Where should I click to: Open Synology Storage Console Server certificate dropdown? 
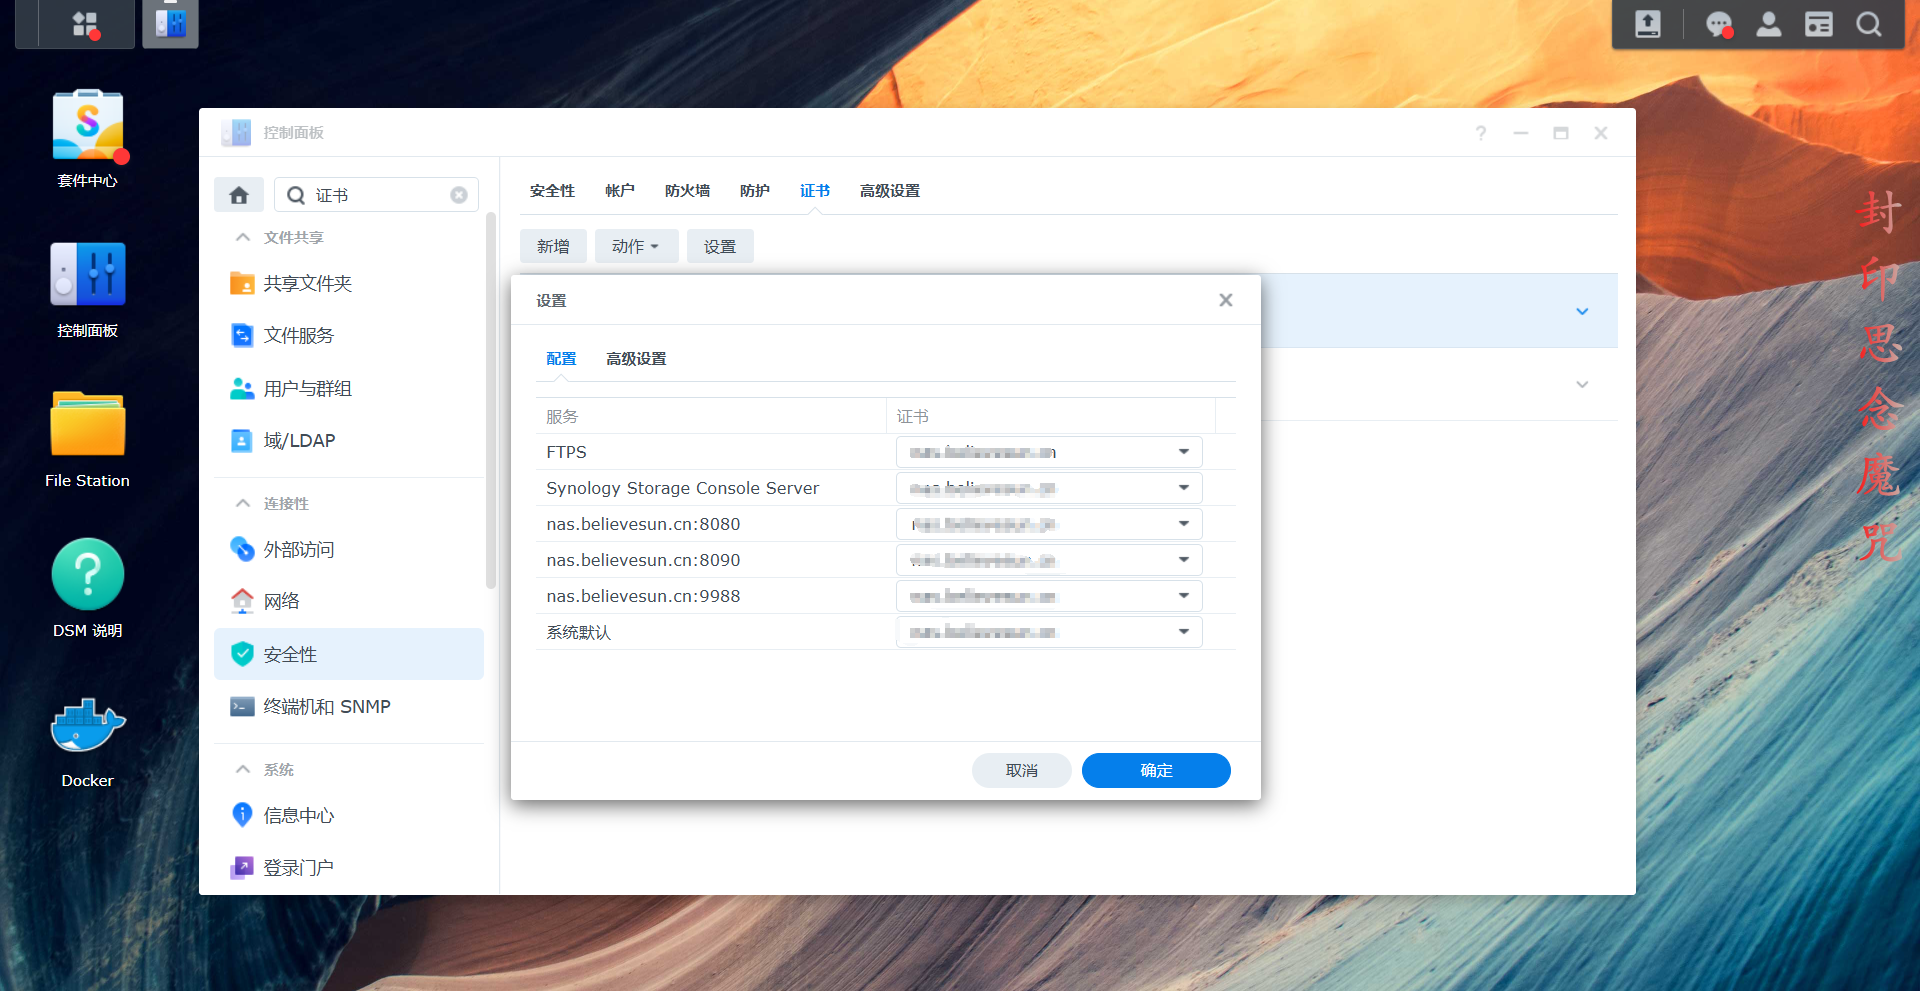pos(1049,488)
